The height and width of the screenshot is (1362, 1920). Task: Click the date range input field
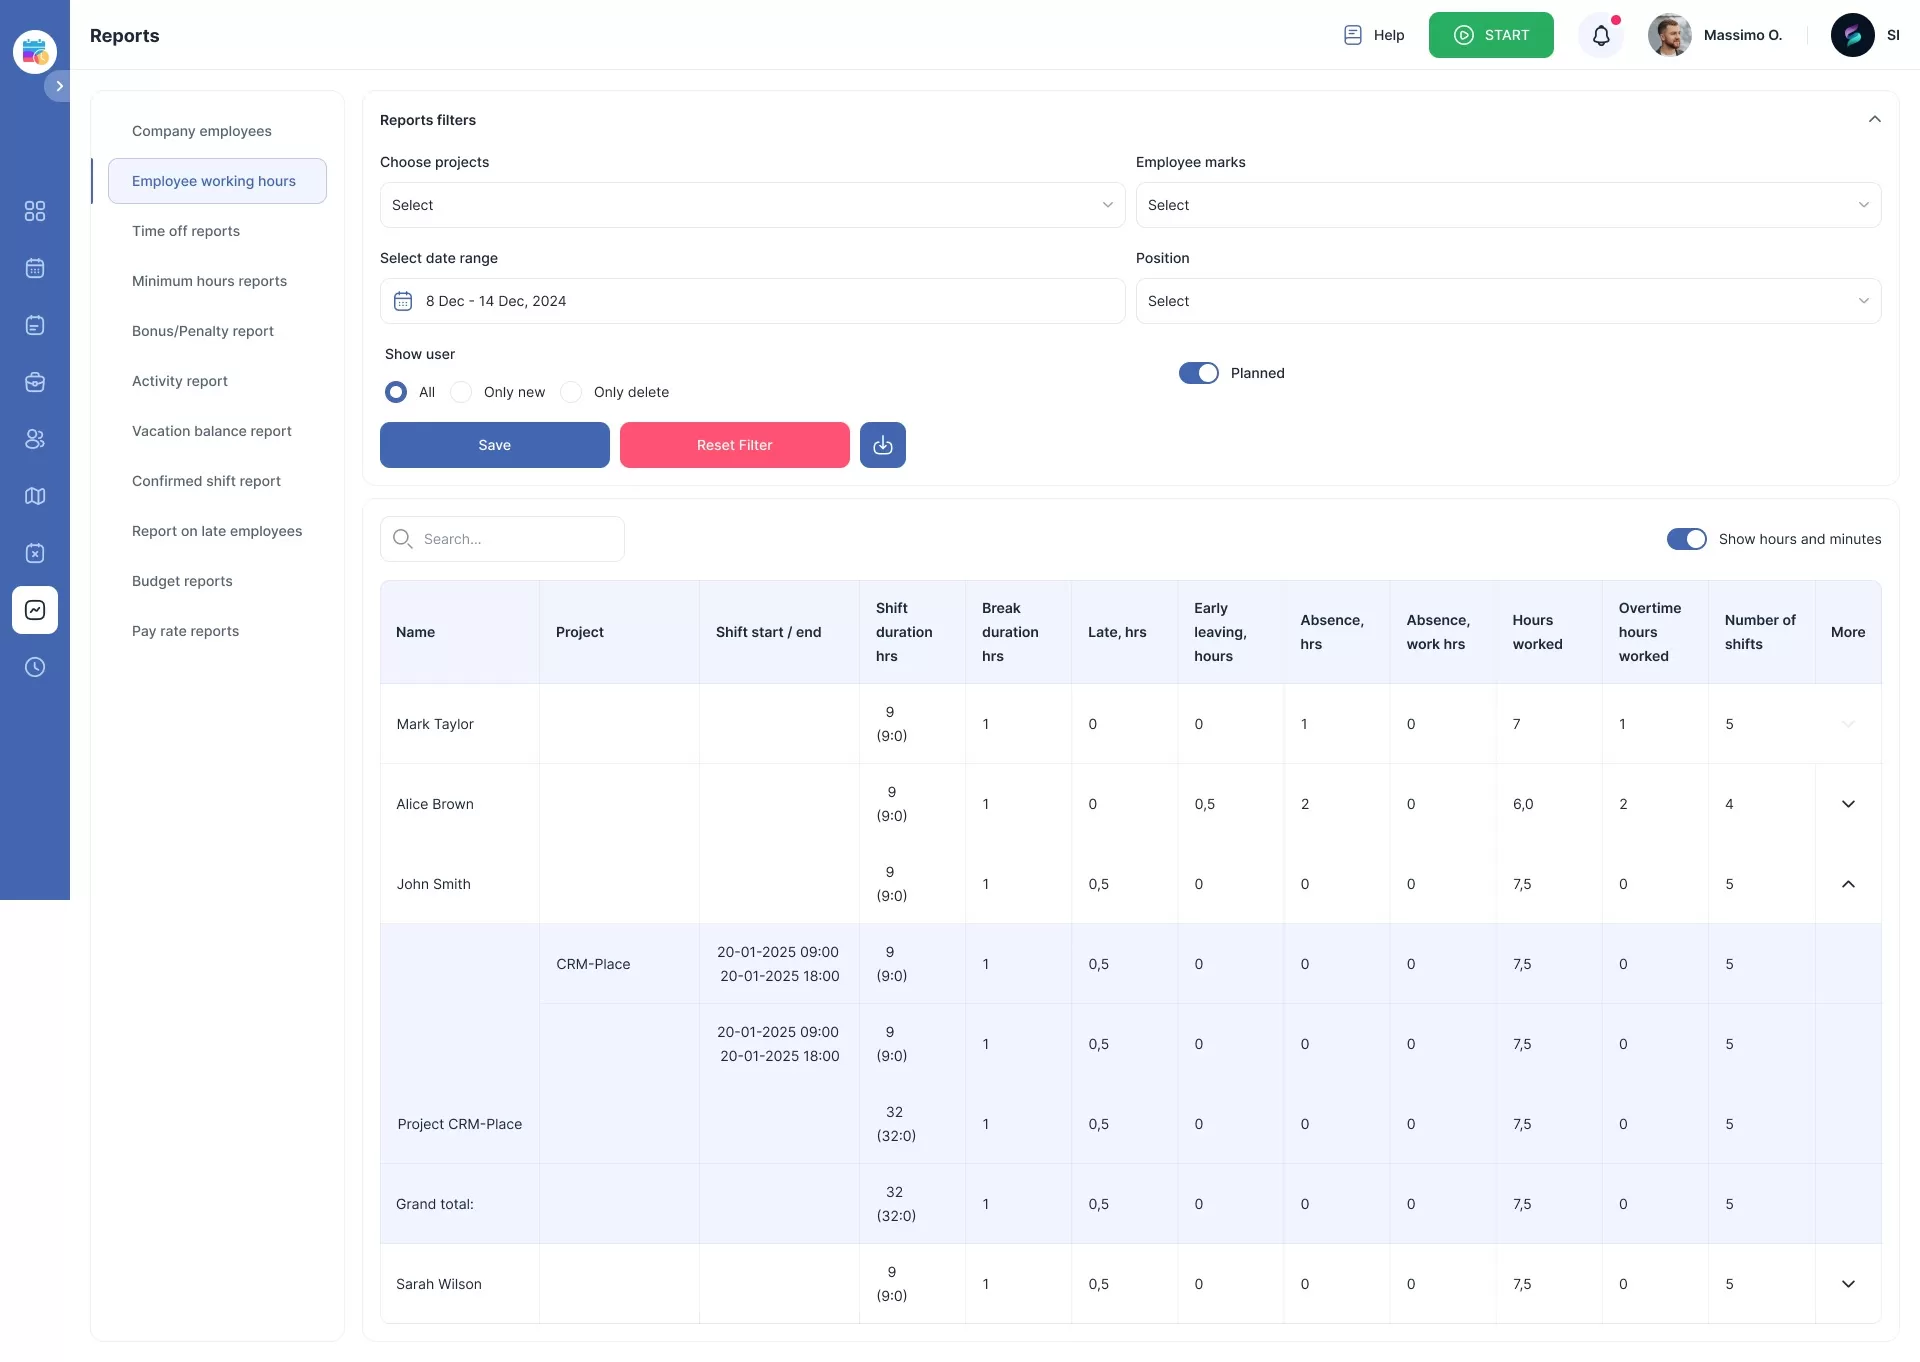click(x=752, y=301)
